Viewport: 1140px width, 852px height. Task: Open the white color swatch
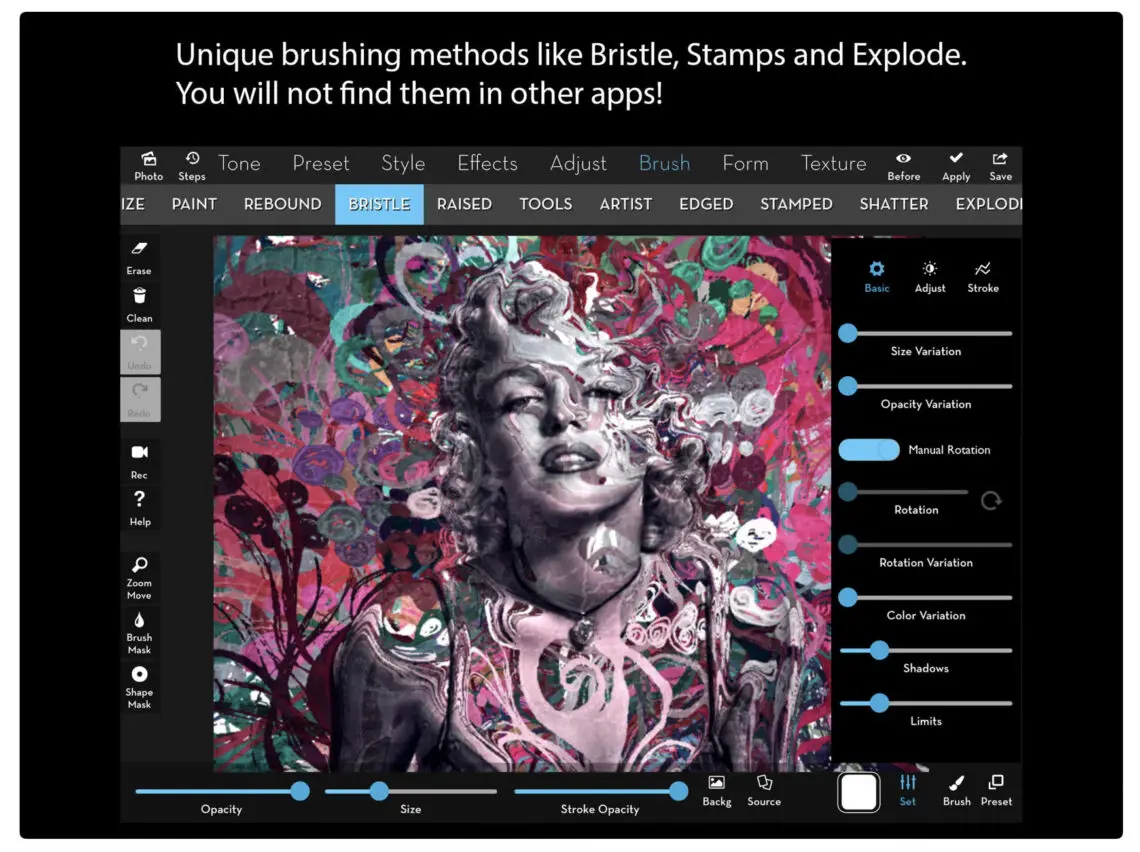[858, 792]
